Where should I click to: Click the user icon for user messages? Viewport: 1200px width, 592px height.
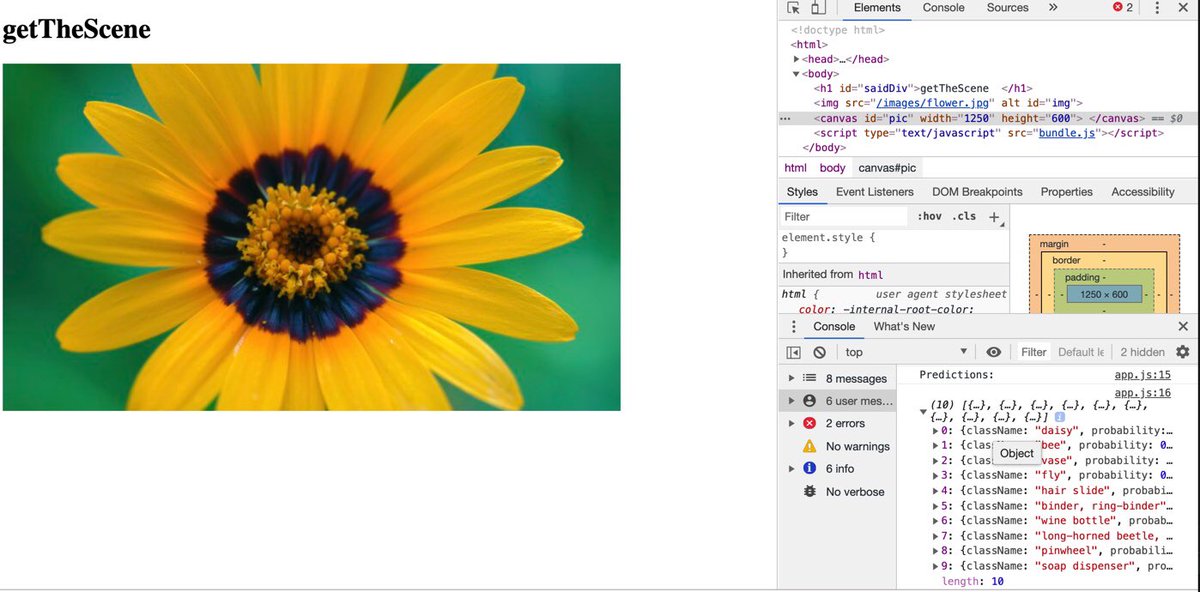810,401
